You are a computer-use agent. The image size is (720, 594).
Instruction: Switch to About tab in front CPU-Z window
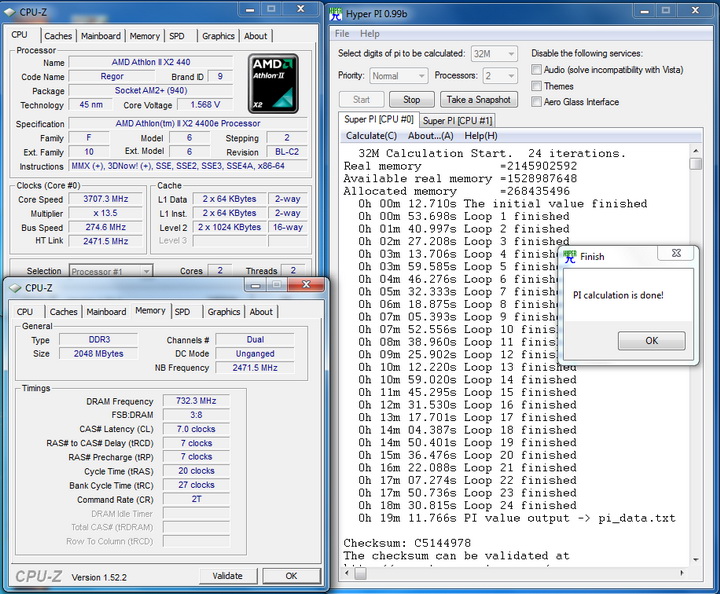pyautogui.click(x=261, y=312)
